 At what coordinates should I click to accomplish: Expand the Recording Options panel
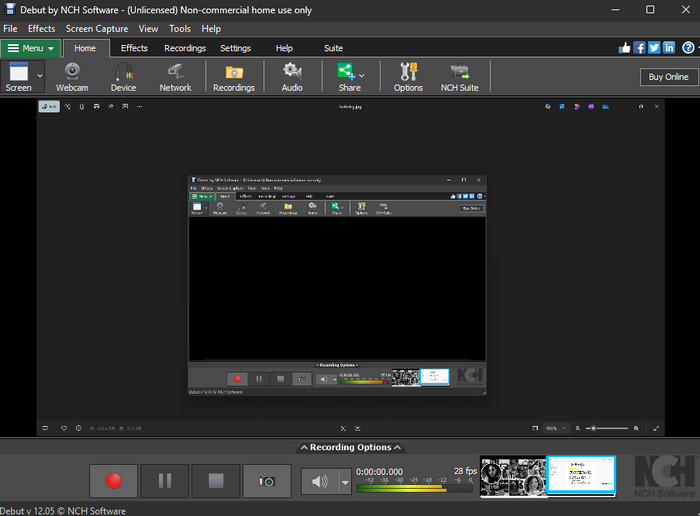[x=350, y=447]
